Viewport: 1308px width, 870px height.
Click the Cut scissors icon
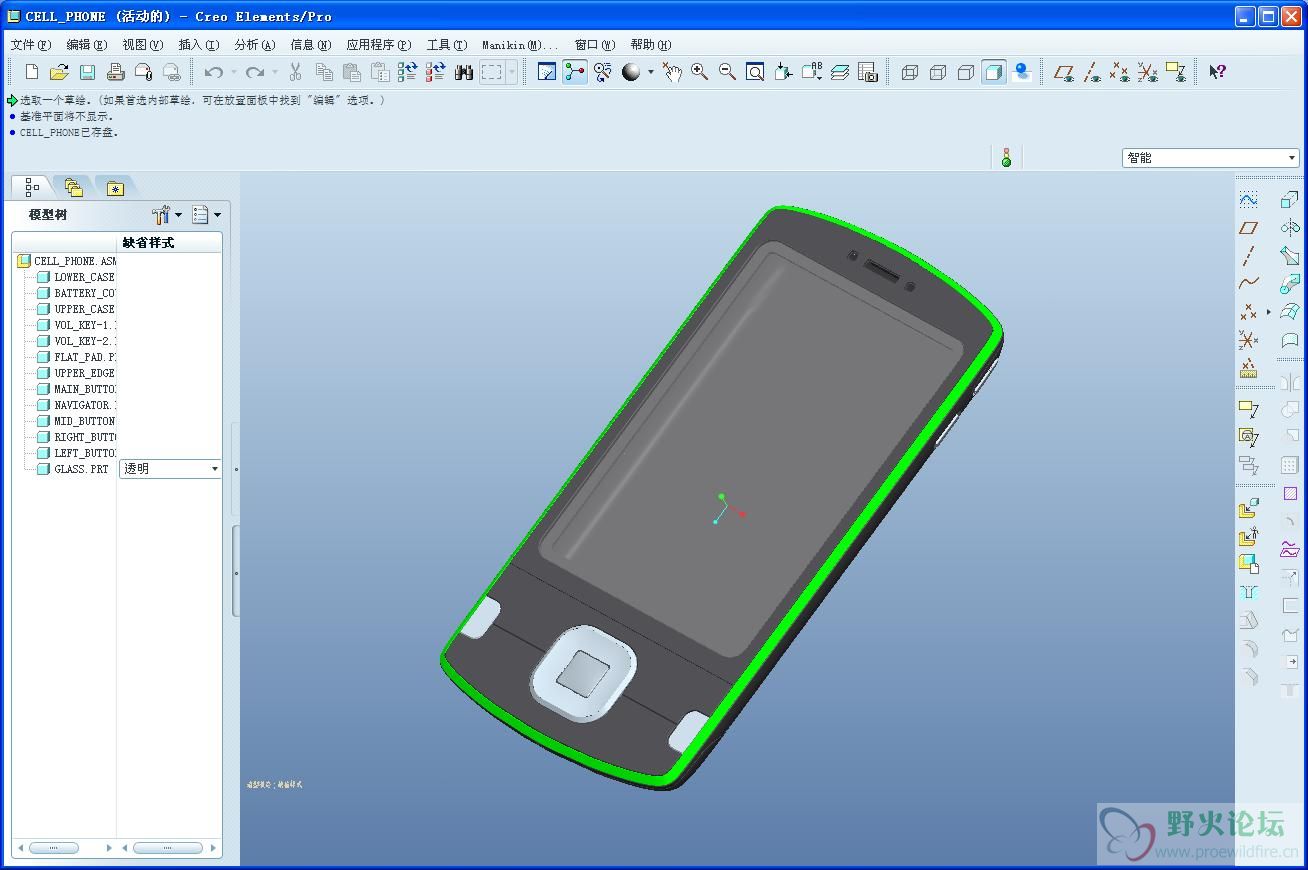click(296, 72)
